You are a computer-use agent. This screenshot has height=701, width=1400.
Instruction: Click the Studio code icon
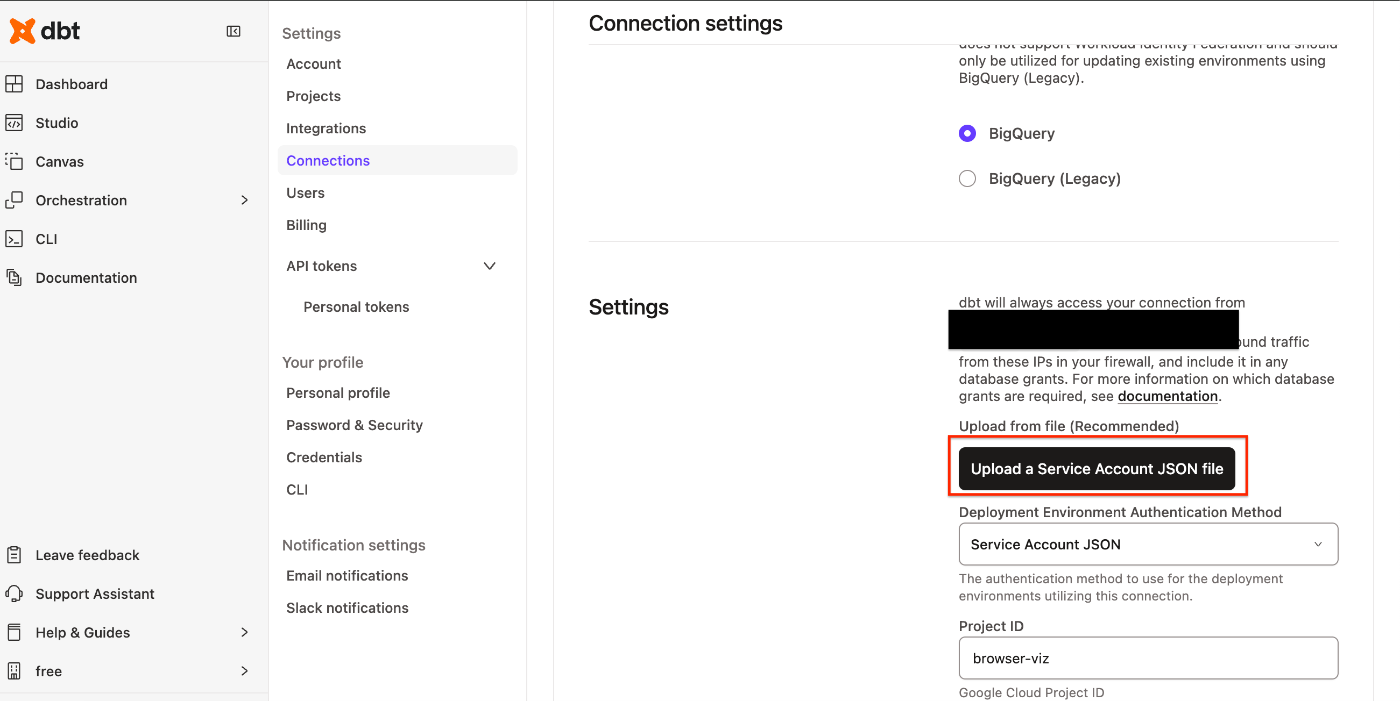coord(14,123)
